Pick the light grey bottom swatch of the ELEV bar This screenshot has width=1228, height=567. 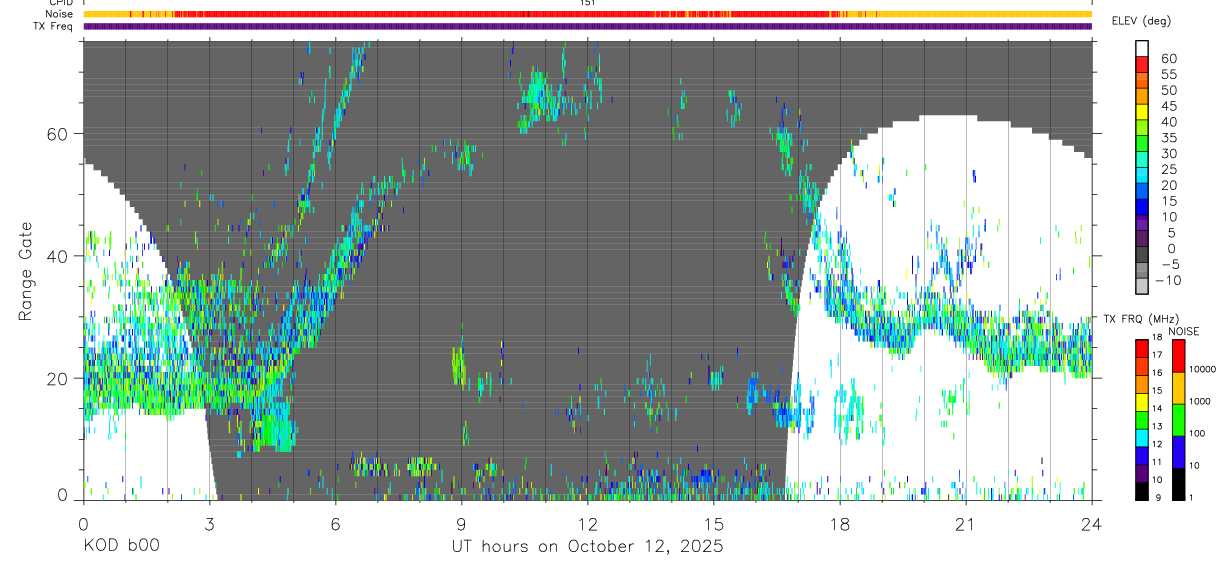(x=1143, y=288)
